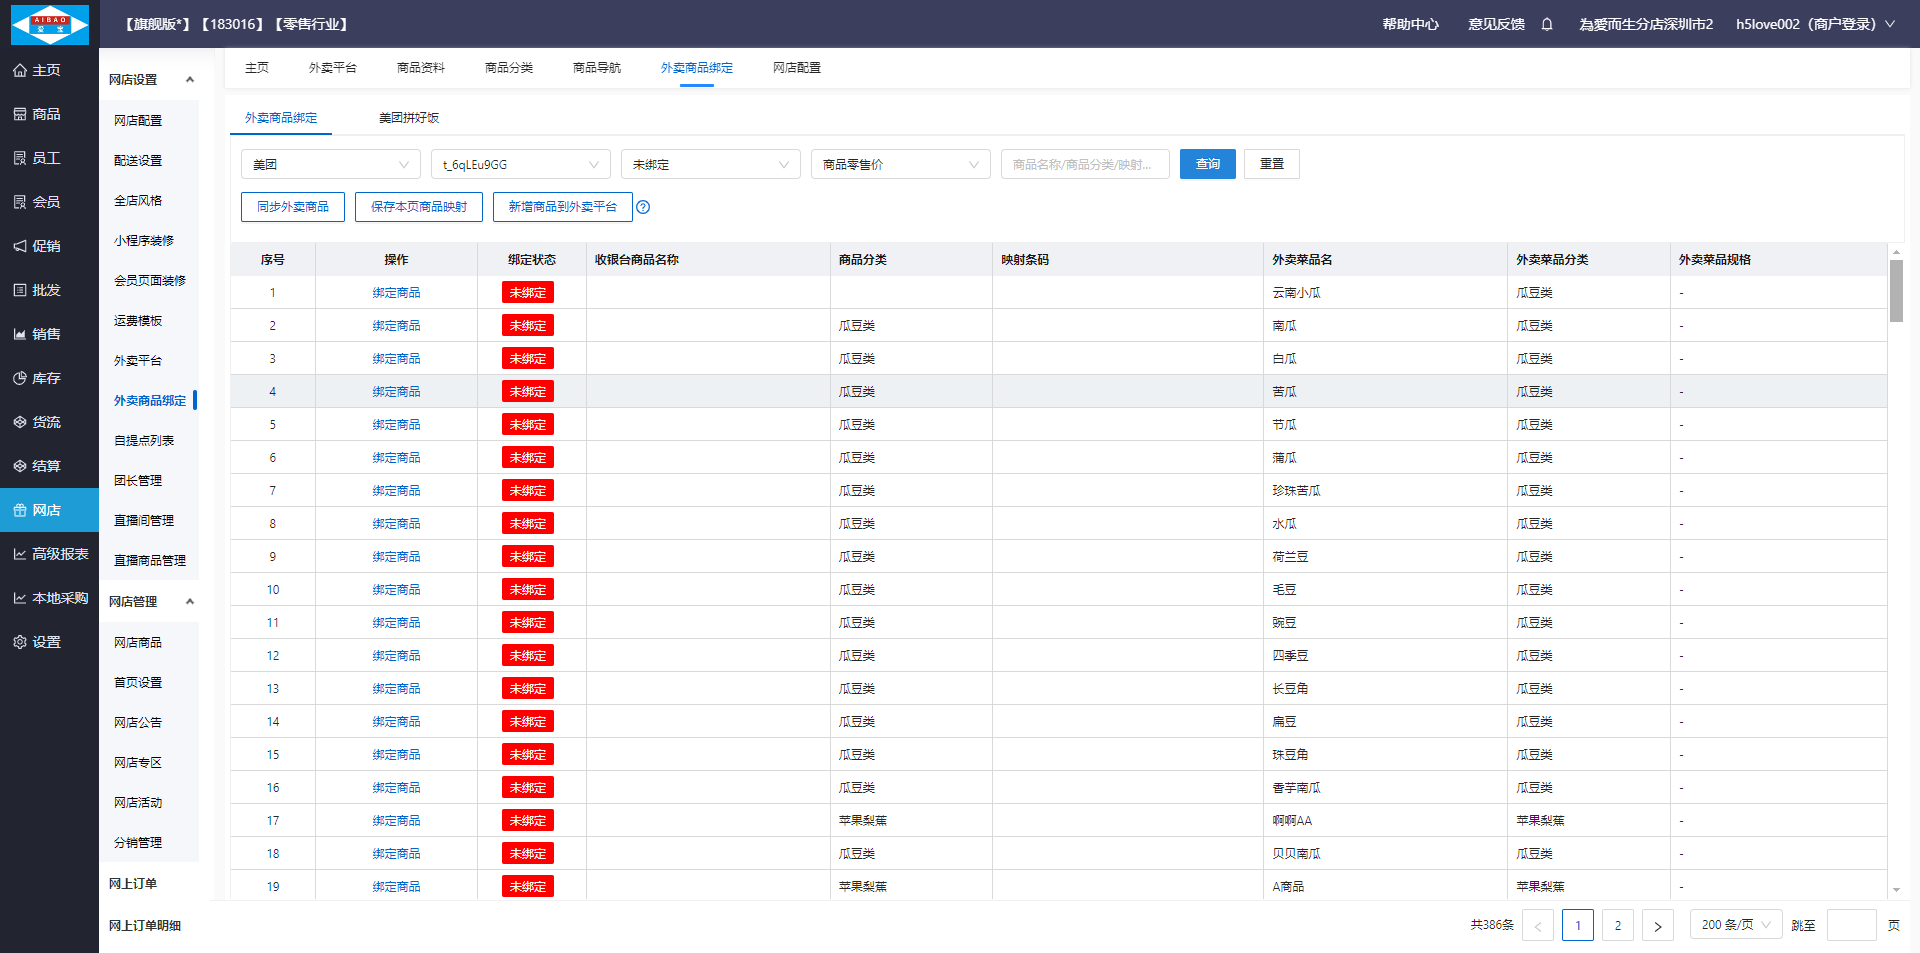Open the 员工 sidebar icon

(19, 158)
